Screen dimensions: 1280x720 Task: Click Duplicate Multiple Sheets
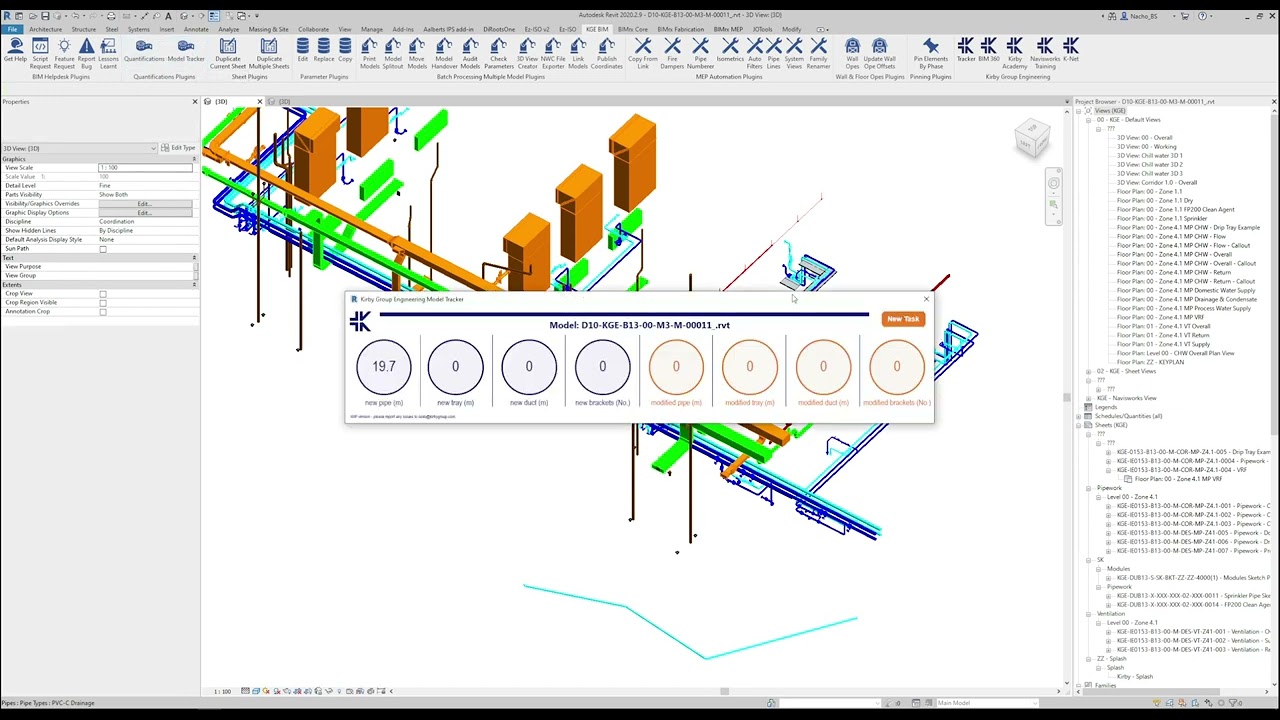269,54
